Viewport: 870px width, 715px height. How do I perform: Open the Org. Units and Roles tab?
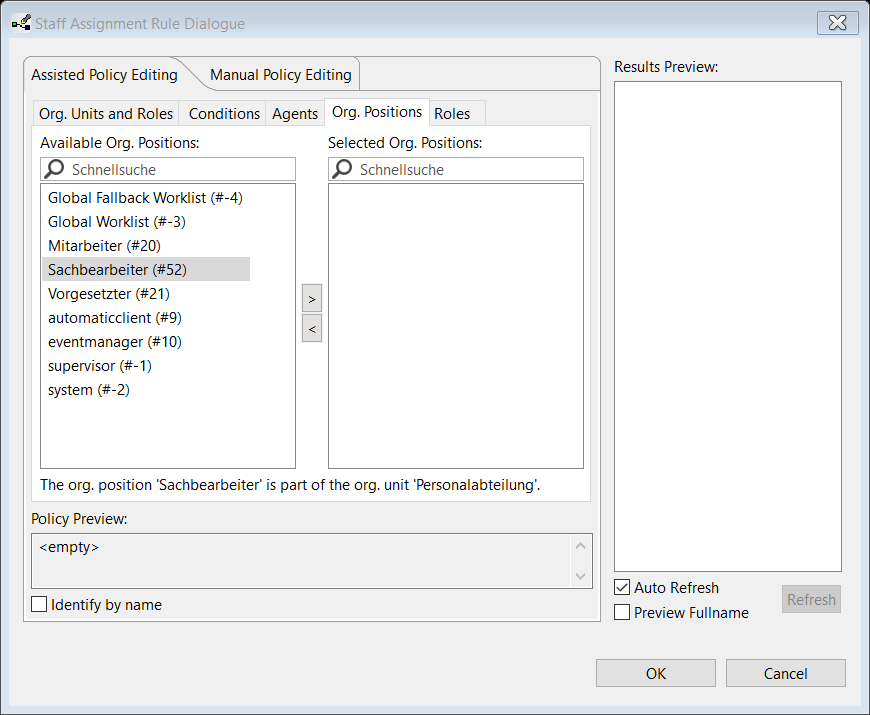point(106,114)
